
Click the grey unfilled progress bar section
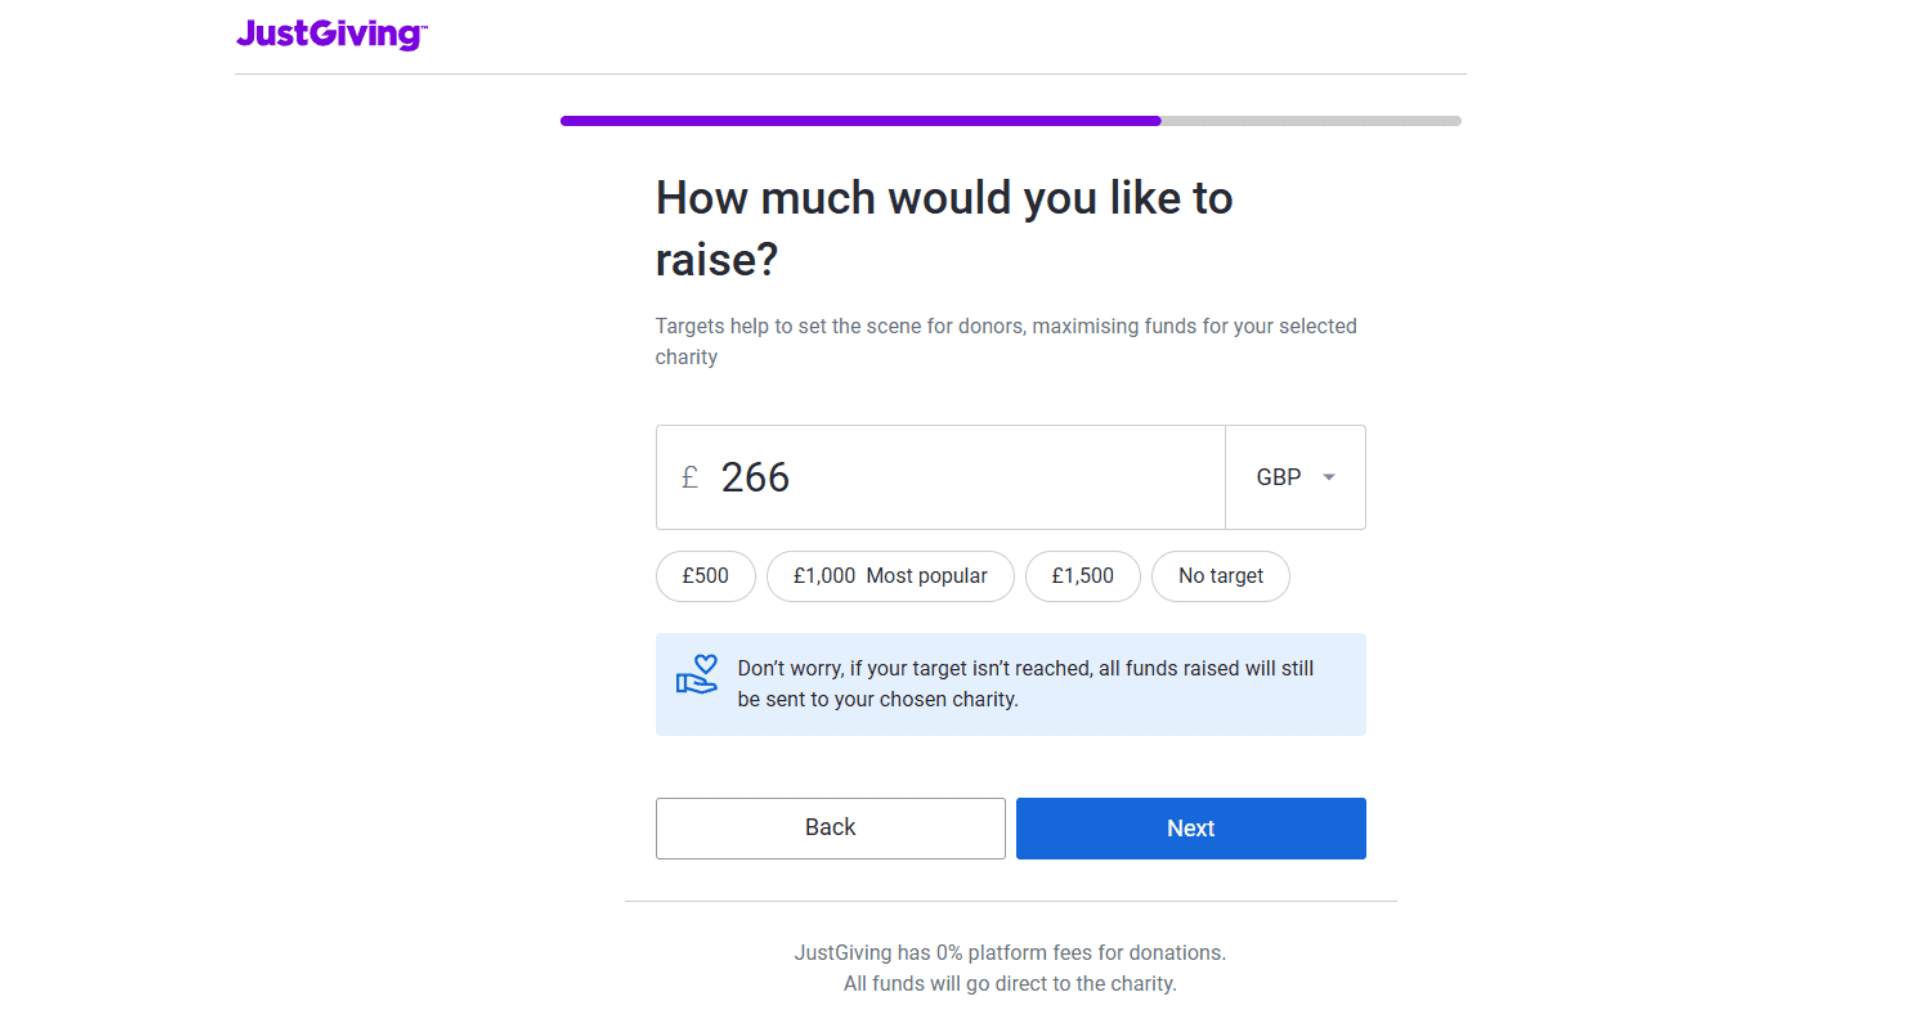point(1310,121)
